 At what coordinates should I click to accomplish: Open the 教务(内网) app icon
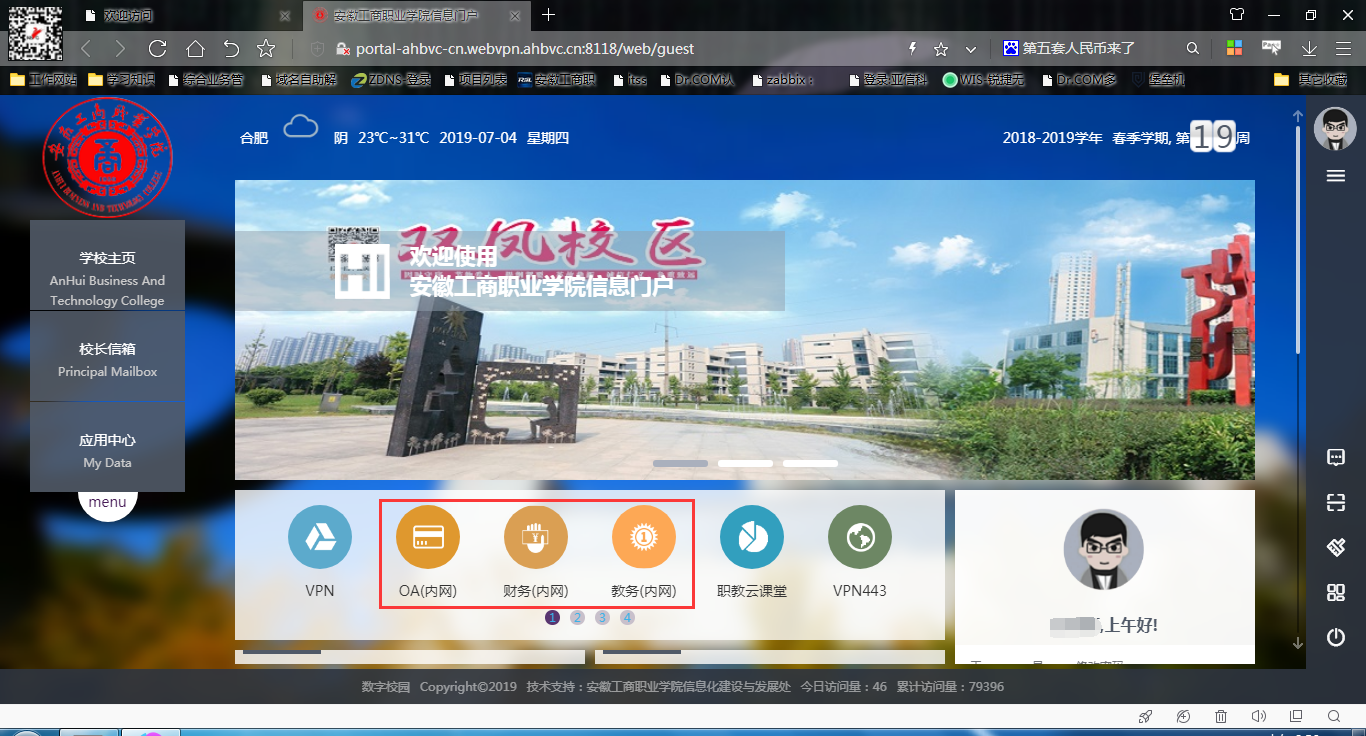[x=644, y=537]
